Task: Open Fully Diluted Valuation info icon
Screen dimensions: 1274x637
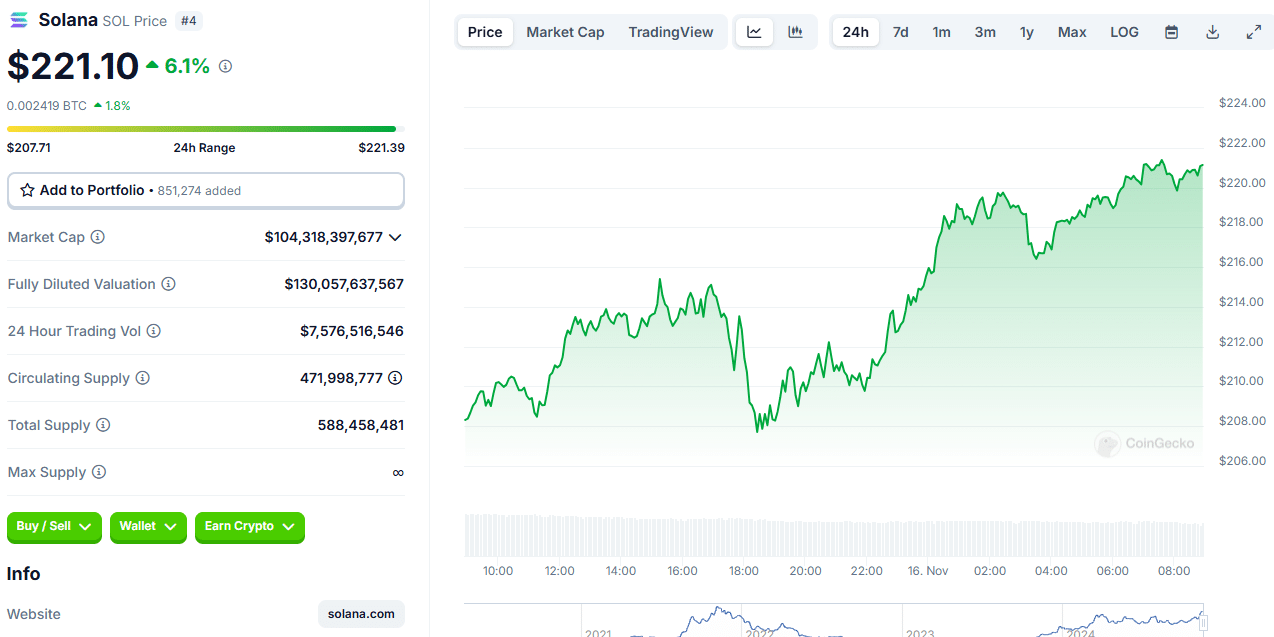Action: click(169, 284)
